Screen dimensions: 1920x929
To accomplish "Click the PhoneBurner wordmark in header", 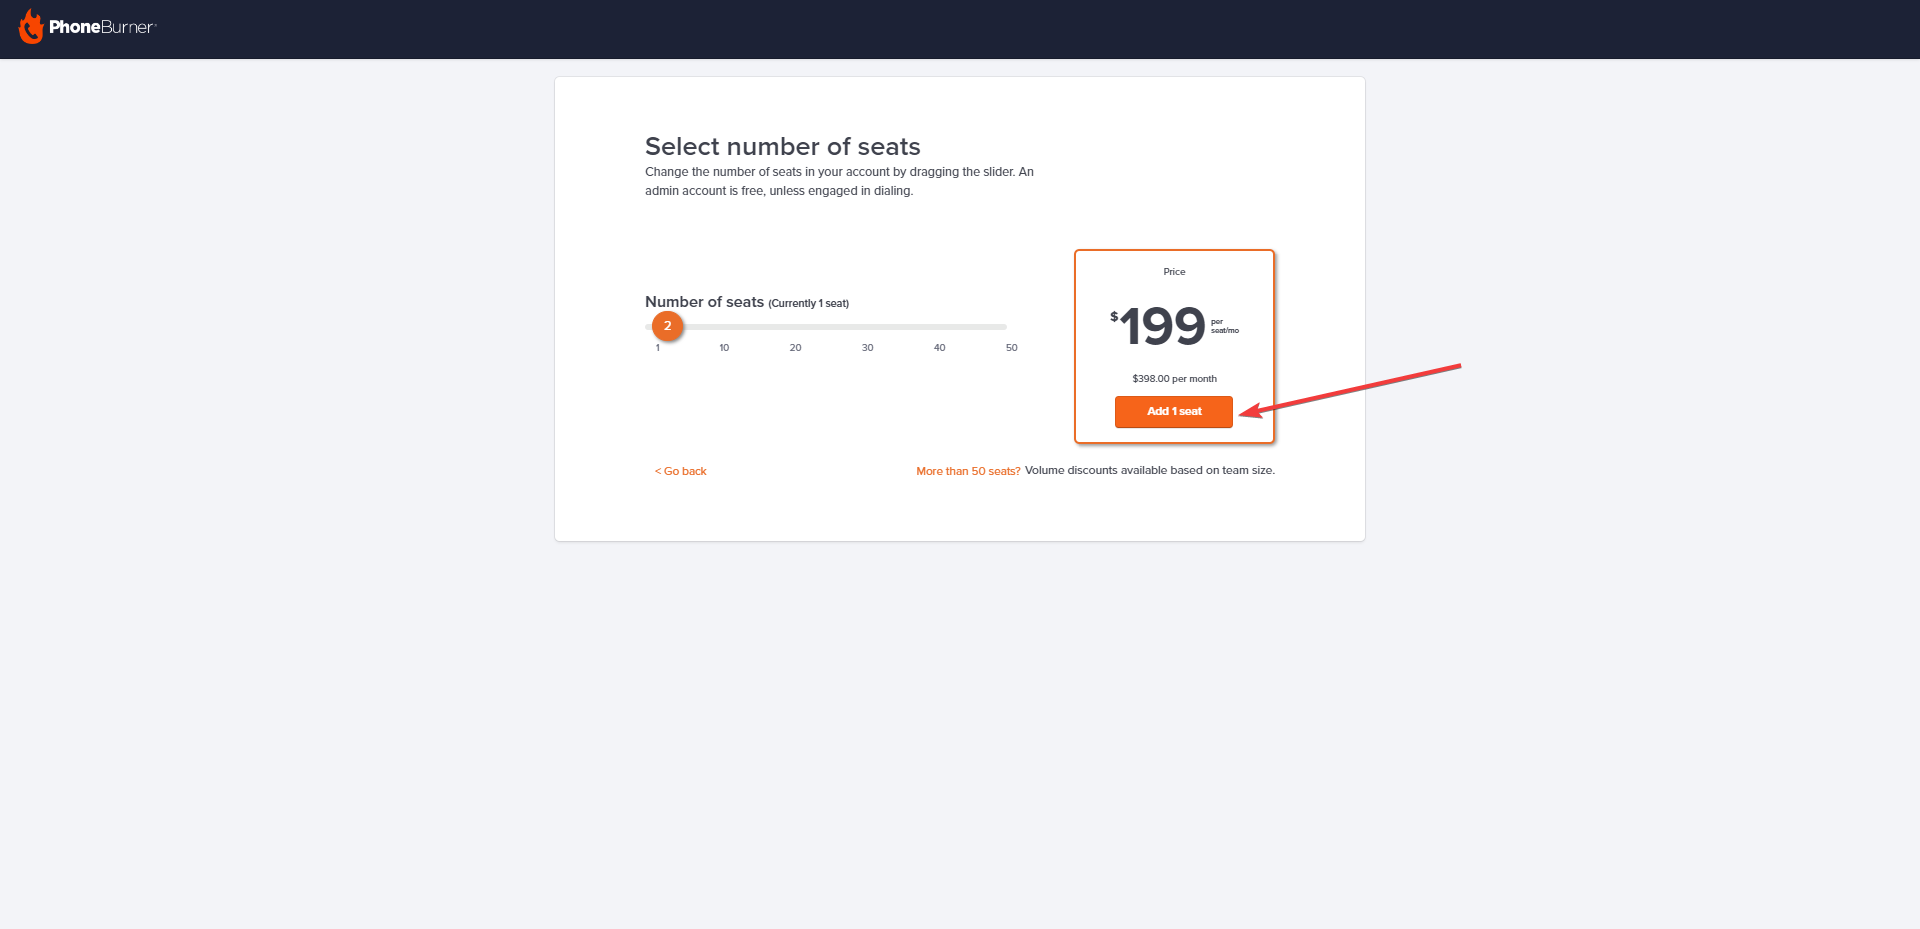I will [x=103, y=27].
